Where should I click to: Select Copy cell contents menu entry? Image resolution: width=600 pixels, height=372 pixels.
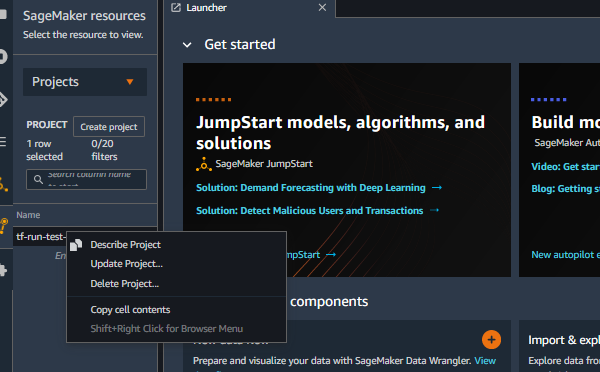(x=130, y=310)
